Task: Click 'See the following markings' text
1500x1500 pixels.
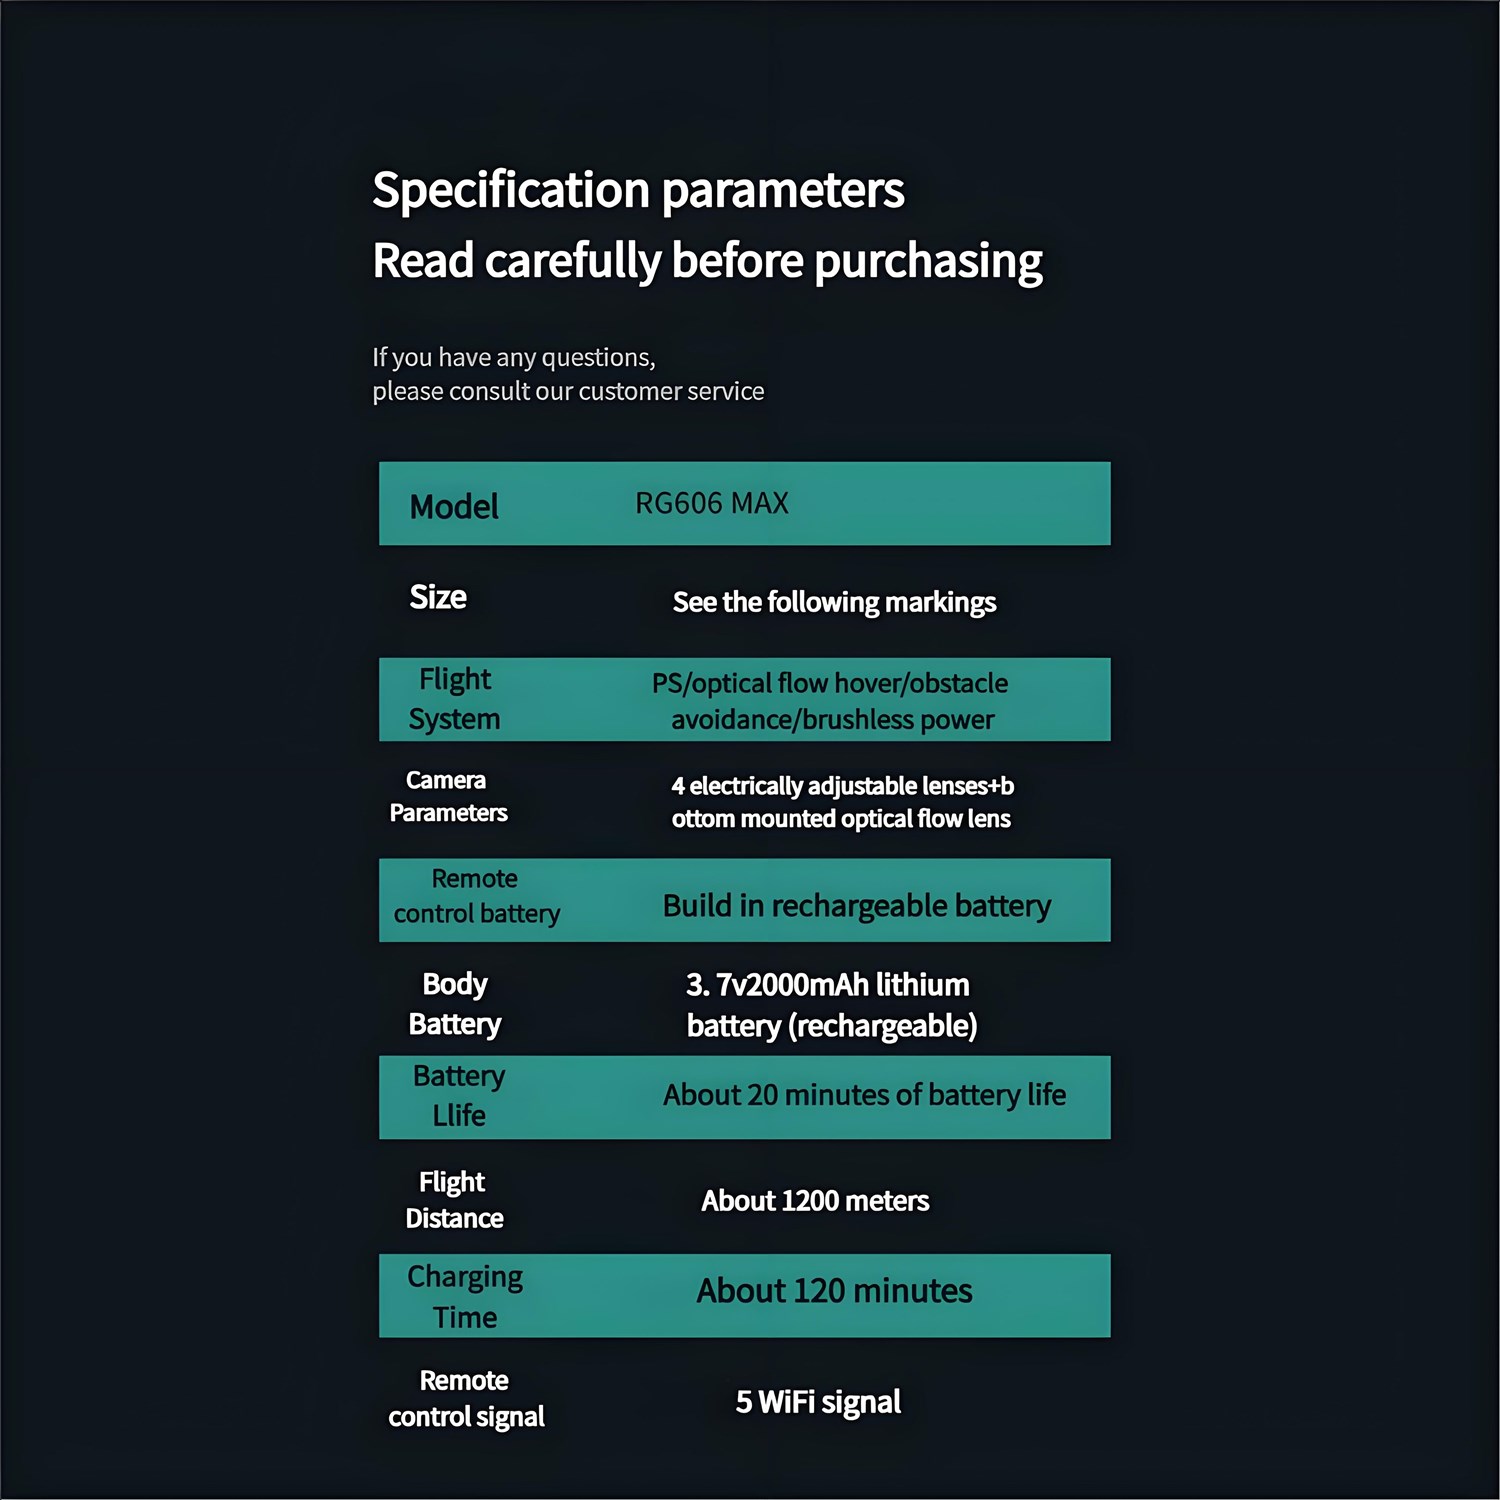Action: click(x=834, y=602)
